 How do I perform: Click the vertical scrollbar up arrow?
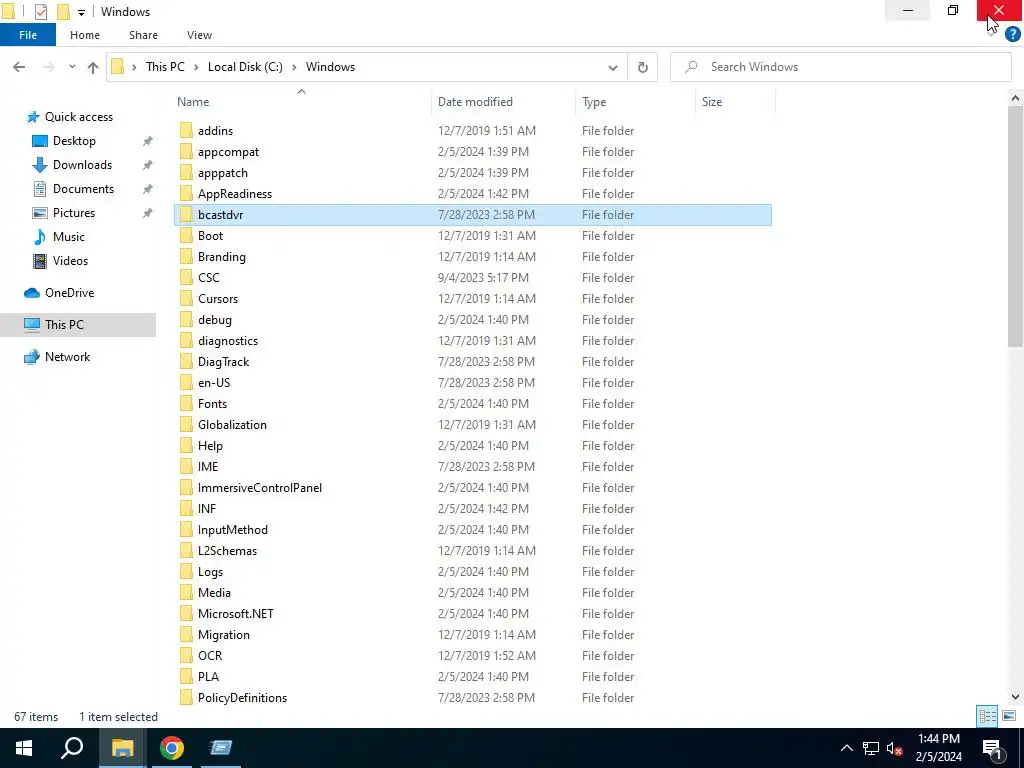(x=1015, y=98)
